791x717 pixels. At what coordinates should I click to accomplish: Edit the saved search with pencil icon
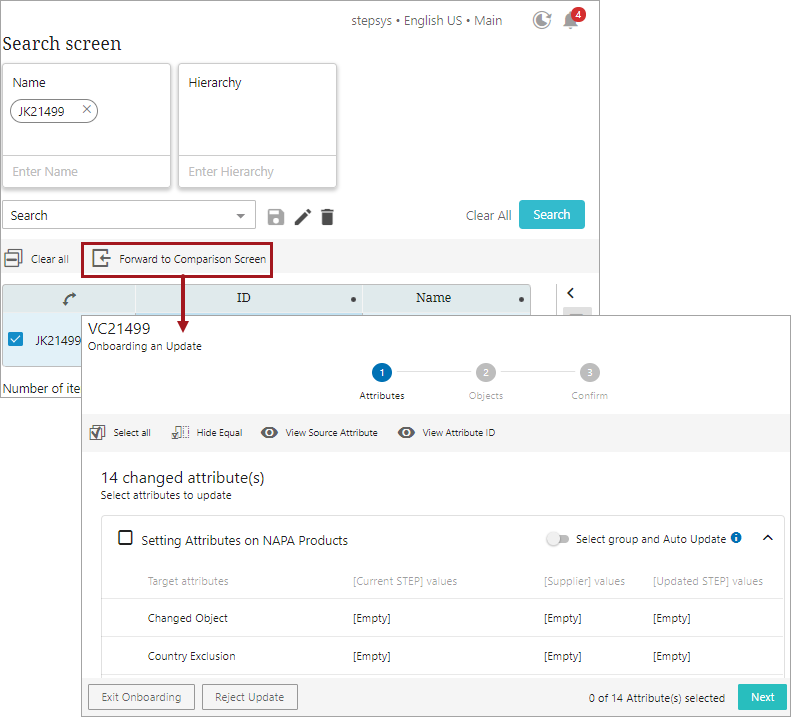303,217
